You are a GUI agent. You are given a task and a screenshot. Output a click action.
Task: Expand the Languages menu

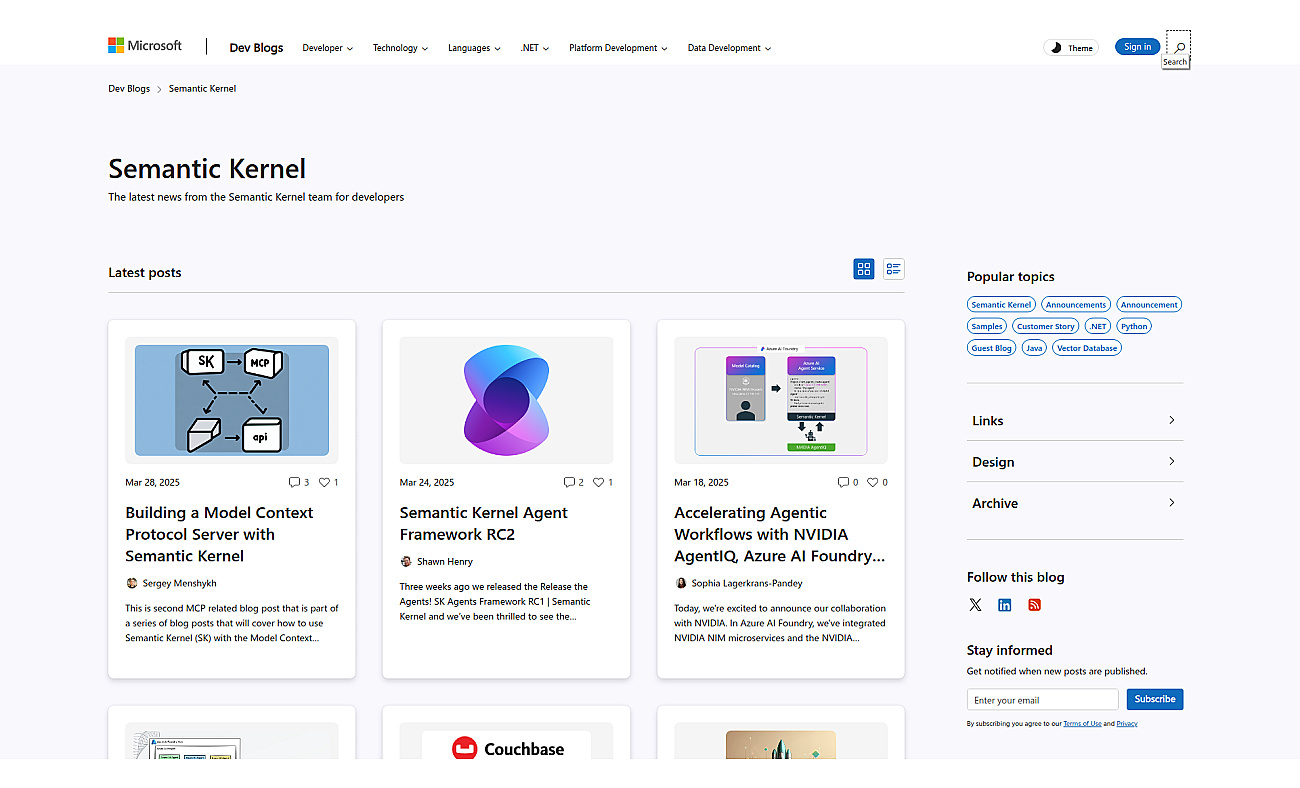point(474,48)
